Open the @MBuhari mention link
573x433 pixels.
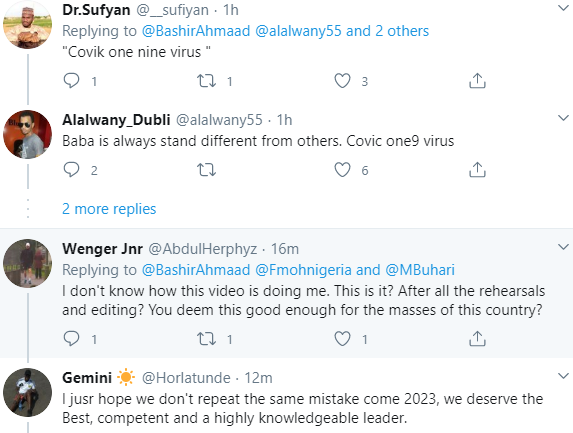point(420,270)
